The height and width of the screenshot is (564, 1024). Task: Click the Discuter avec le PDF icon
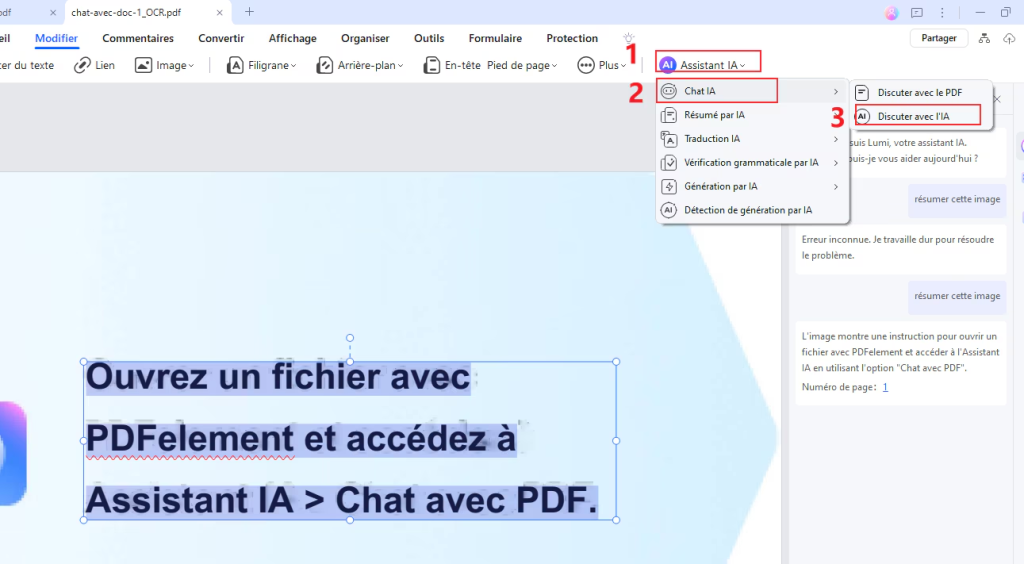(x=862, y=93)
